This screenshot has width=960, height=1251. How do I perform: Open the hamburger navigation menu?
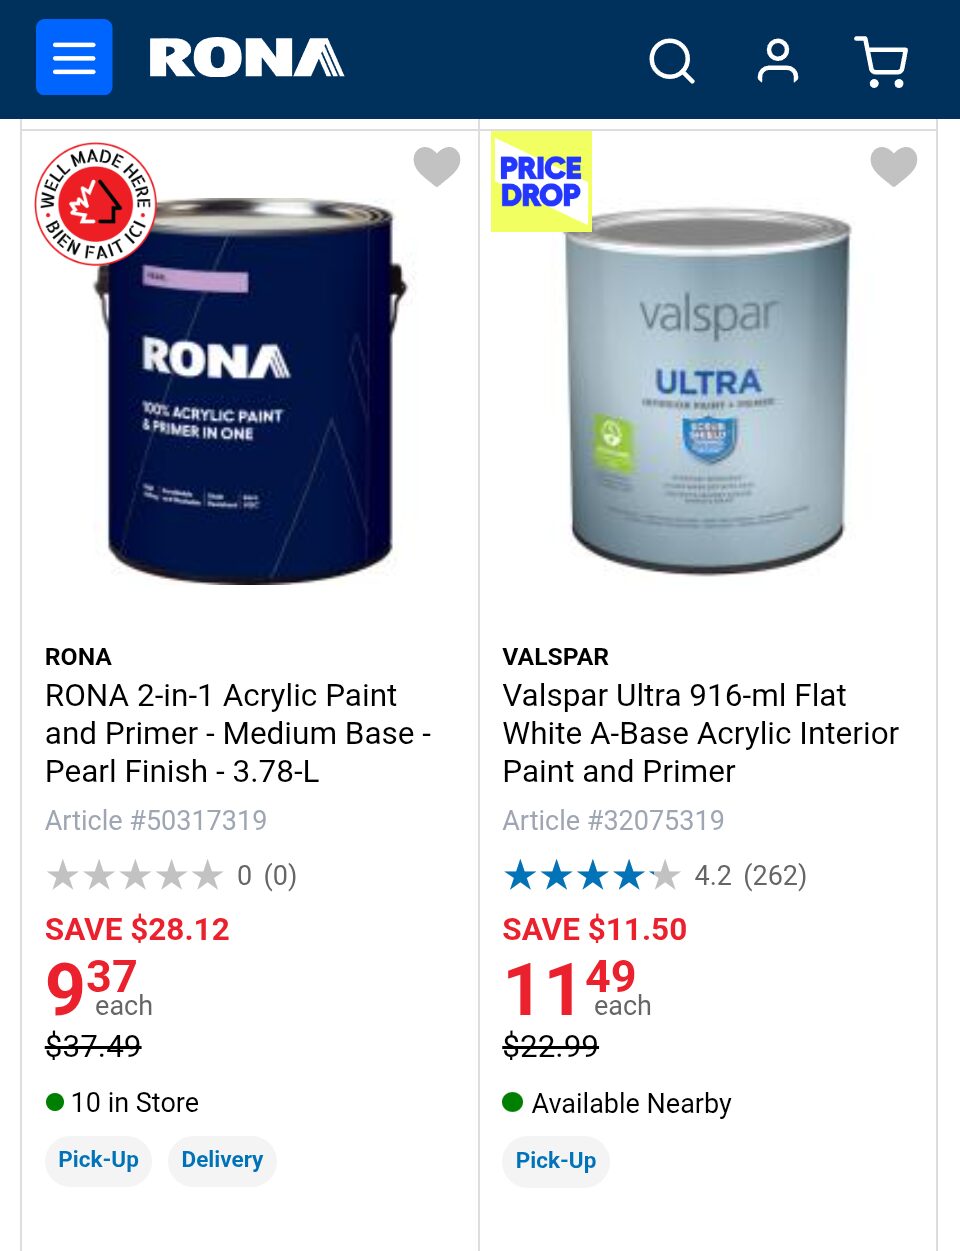point(74,58)
